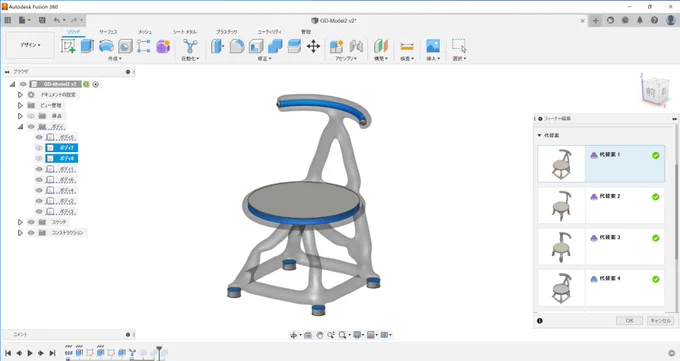The width and height of the screenshot is (680, 361).
Task: Expand the ドキュメントの設定 node
Action: tap(20, 95)
